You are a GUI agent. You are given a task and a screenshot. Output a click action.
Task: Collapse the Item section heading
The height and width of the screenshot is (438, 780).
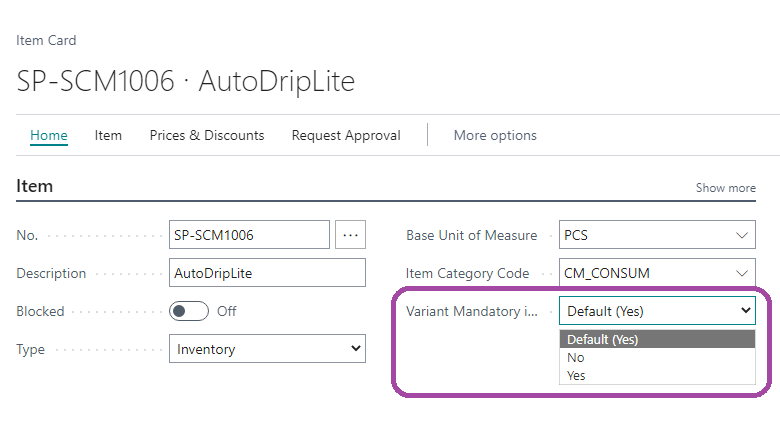(x=35, y=186)
